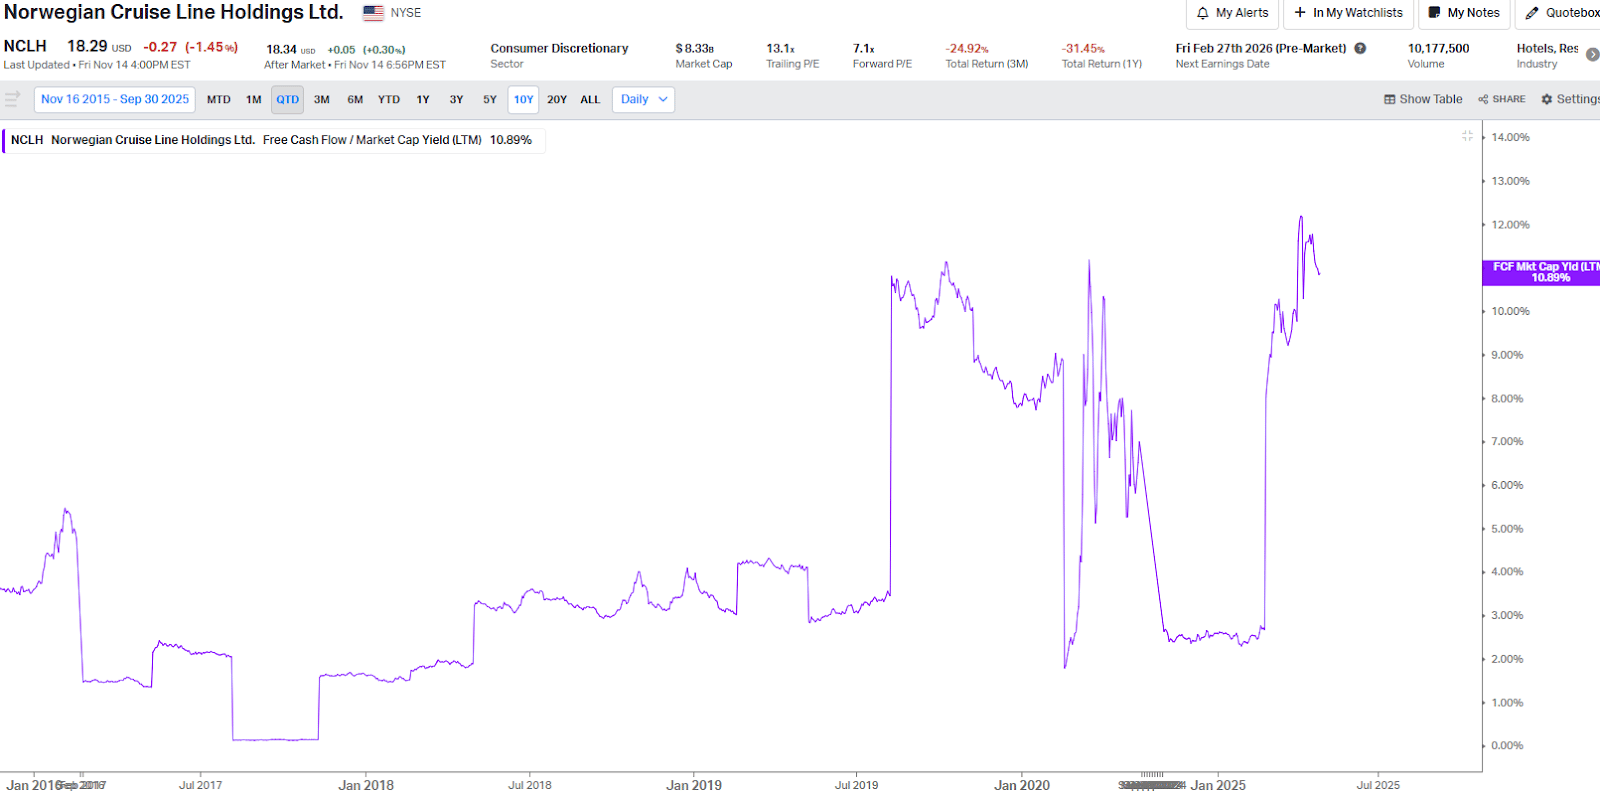Select the 3M time range
Viewport: 1600px width, 795px height.
point(322,100)
